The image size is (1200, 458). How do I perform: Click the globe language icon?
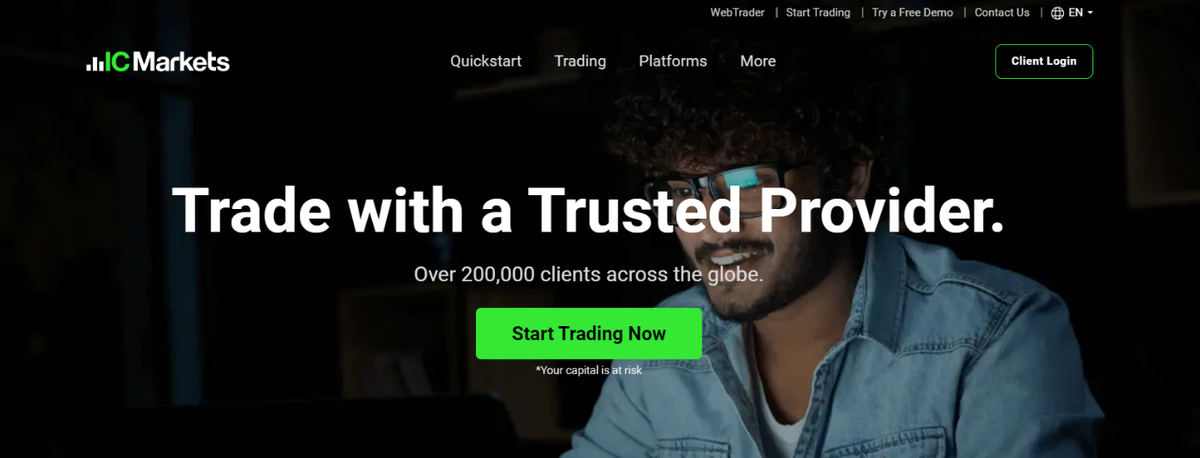[x=1058, y=13]
